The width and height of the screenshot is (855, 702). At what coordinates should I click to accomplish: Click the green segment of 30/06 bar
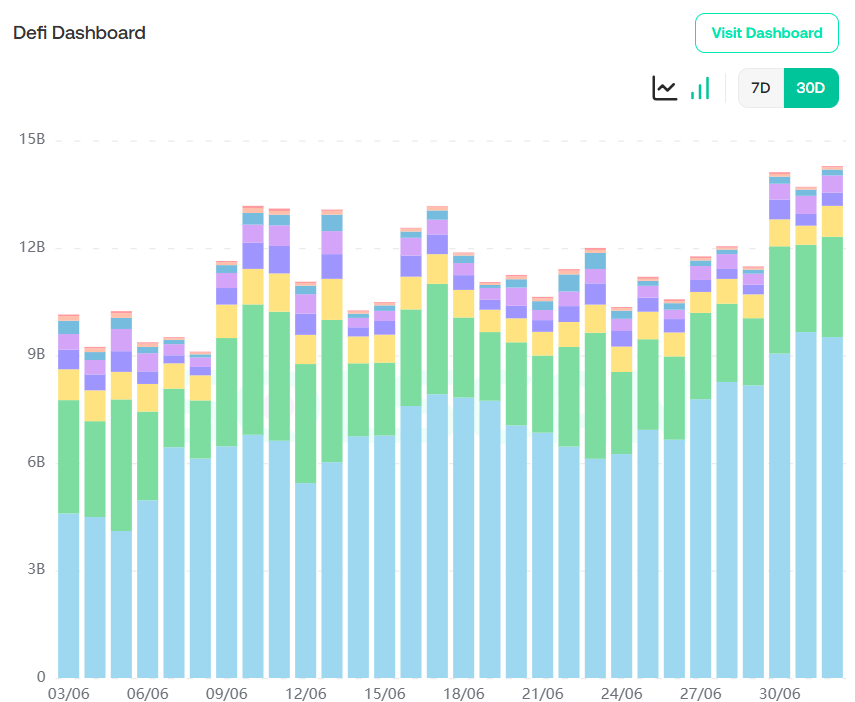click(x=780, y=299)
